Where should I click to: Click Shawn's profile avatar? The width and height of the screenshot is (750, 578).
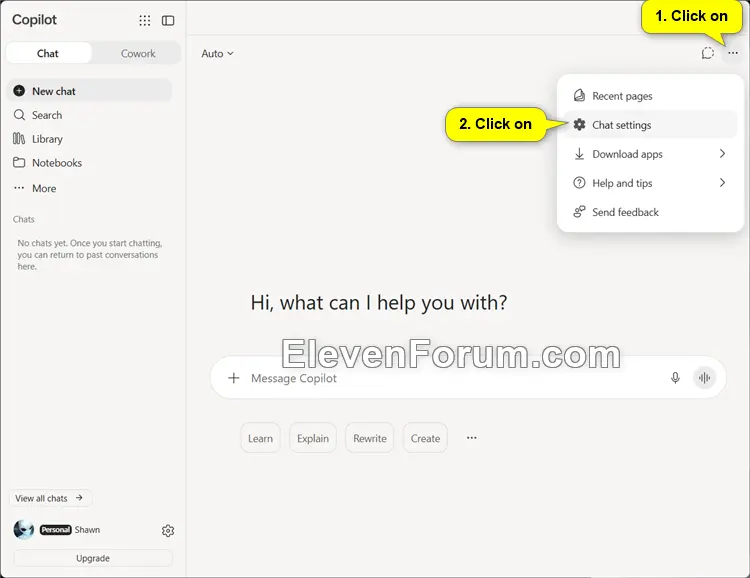click(x=23, y=530)
